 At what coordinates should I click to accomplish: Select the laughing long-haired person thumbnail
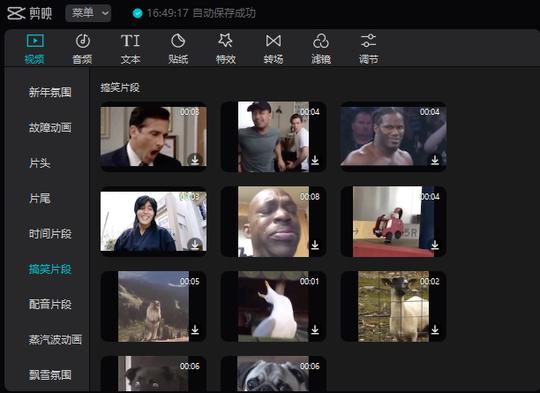[154, 221]
